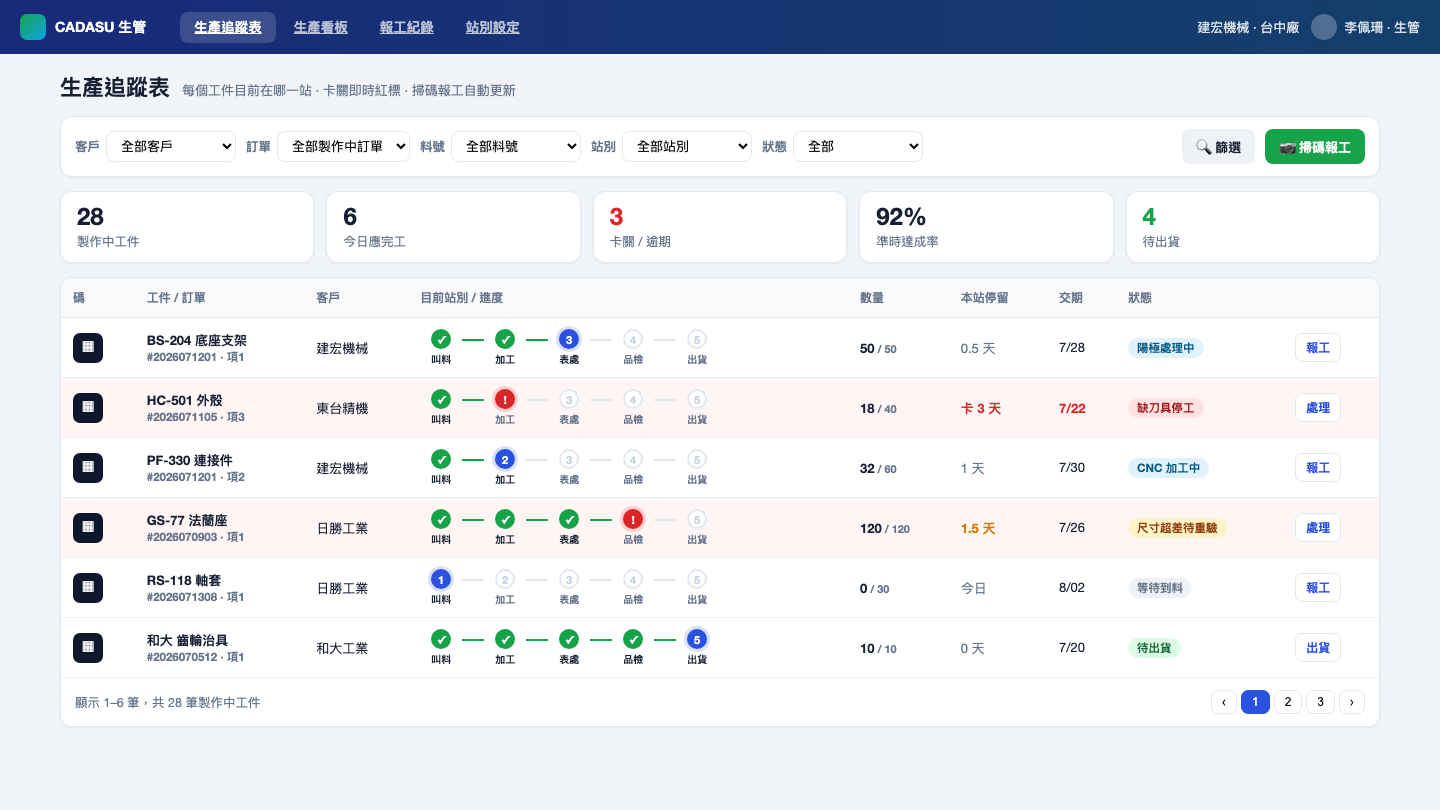Click the green 掃碼報工 button

1315,146
